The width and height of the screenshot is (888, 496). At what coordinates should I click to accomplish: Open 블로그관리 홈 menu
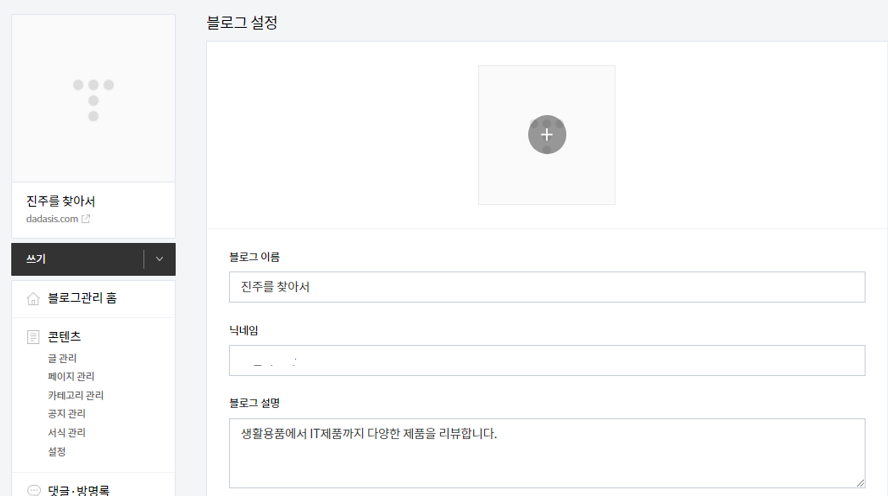point(82,298)
